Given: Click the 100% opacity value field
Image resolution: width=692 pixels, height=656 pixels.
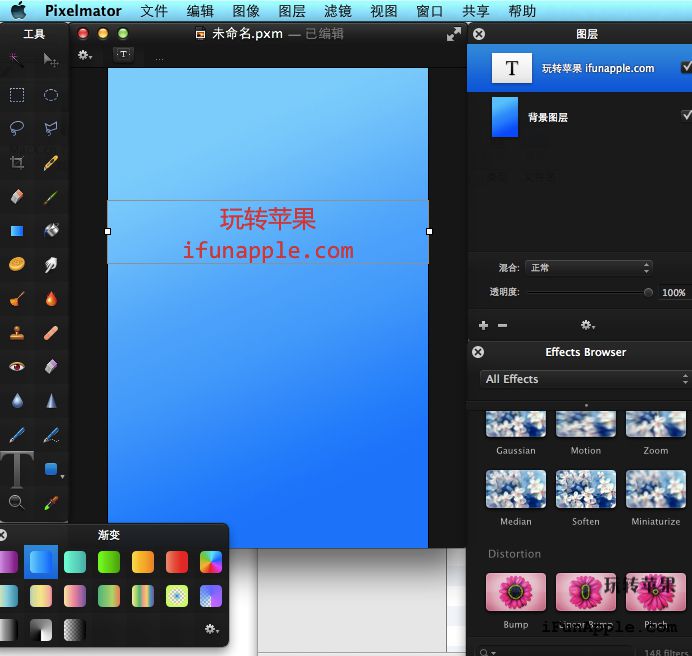Looking at the screenshot, I should click(x=674, y=292).
